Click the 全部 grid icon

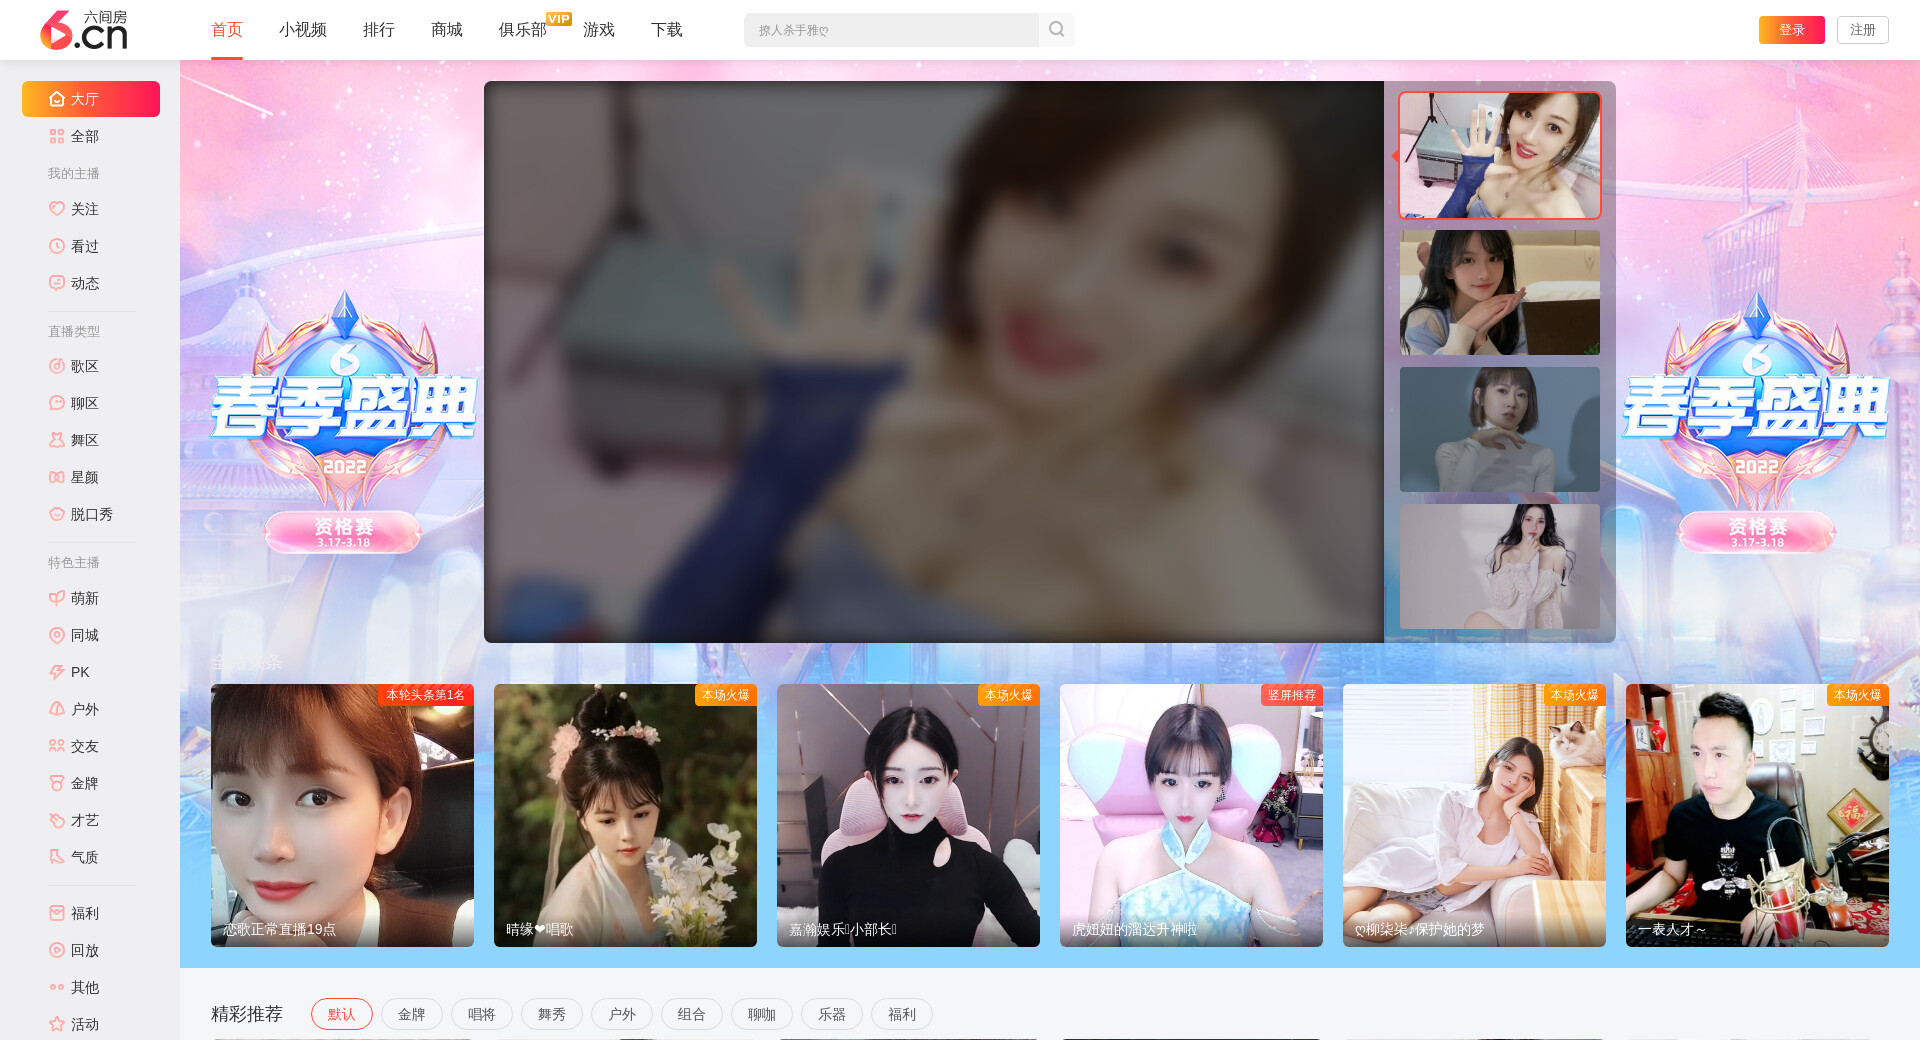click(x=57, y=136)
